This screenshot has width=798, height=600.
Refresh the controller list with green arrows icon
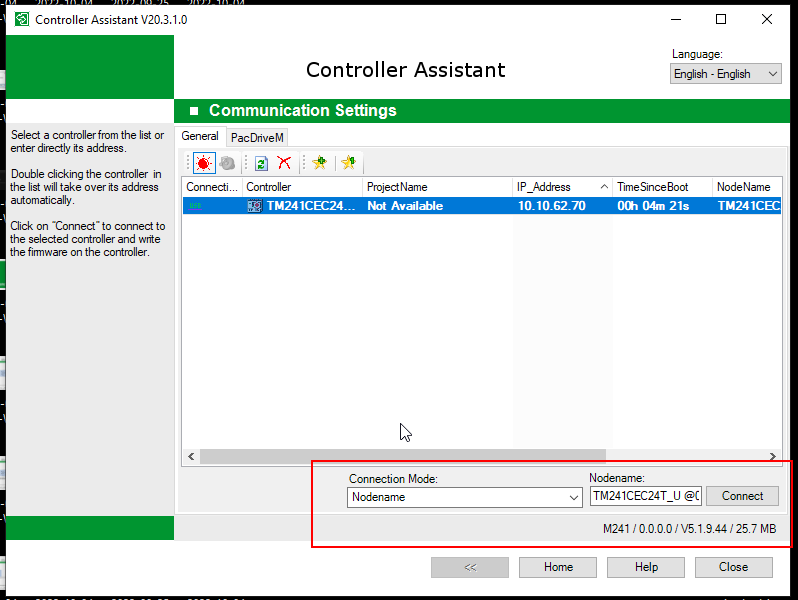click(x=261, y=163)
